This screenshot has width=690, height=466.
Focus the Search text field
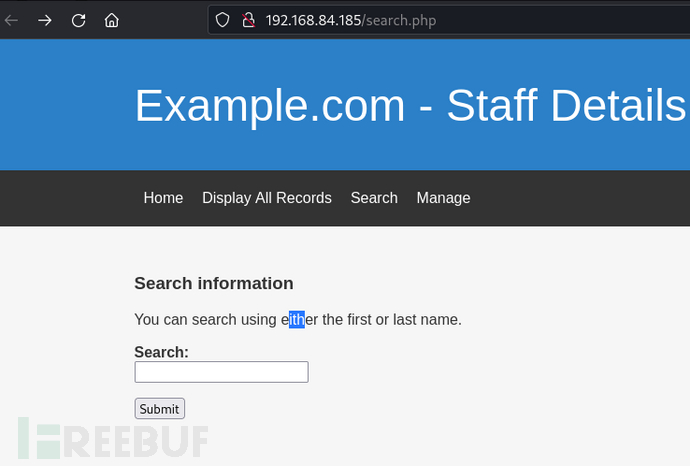[x=221, y=372]
